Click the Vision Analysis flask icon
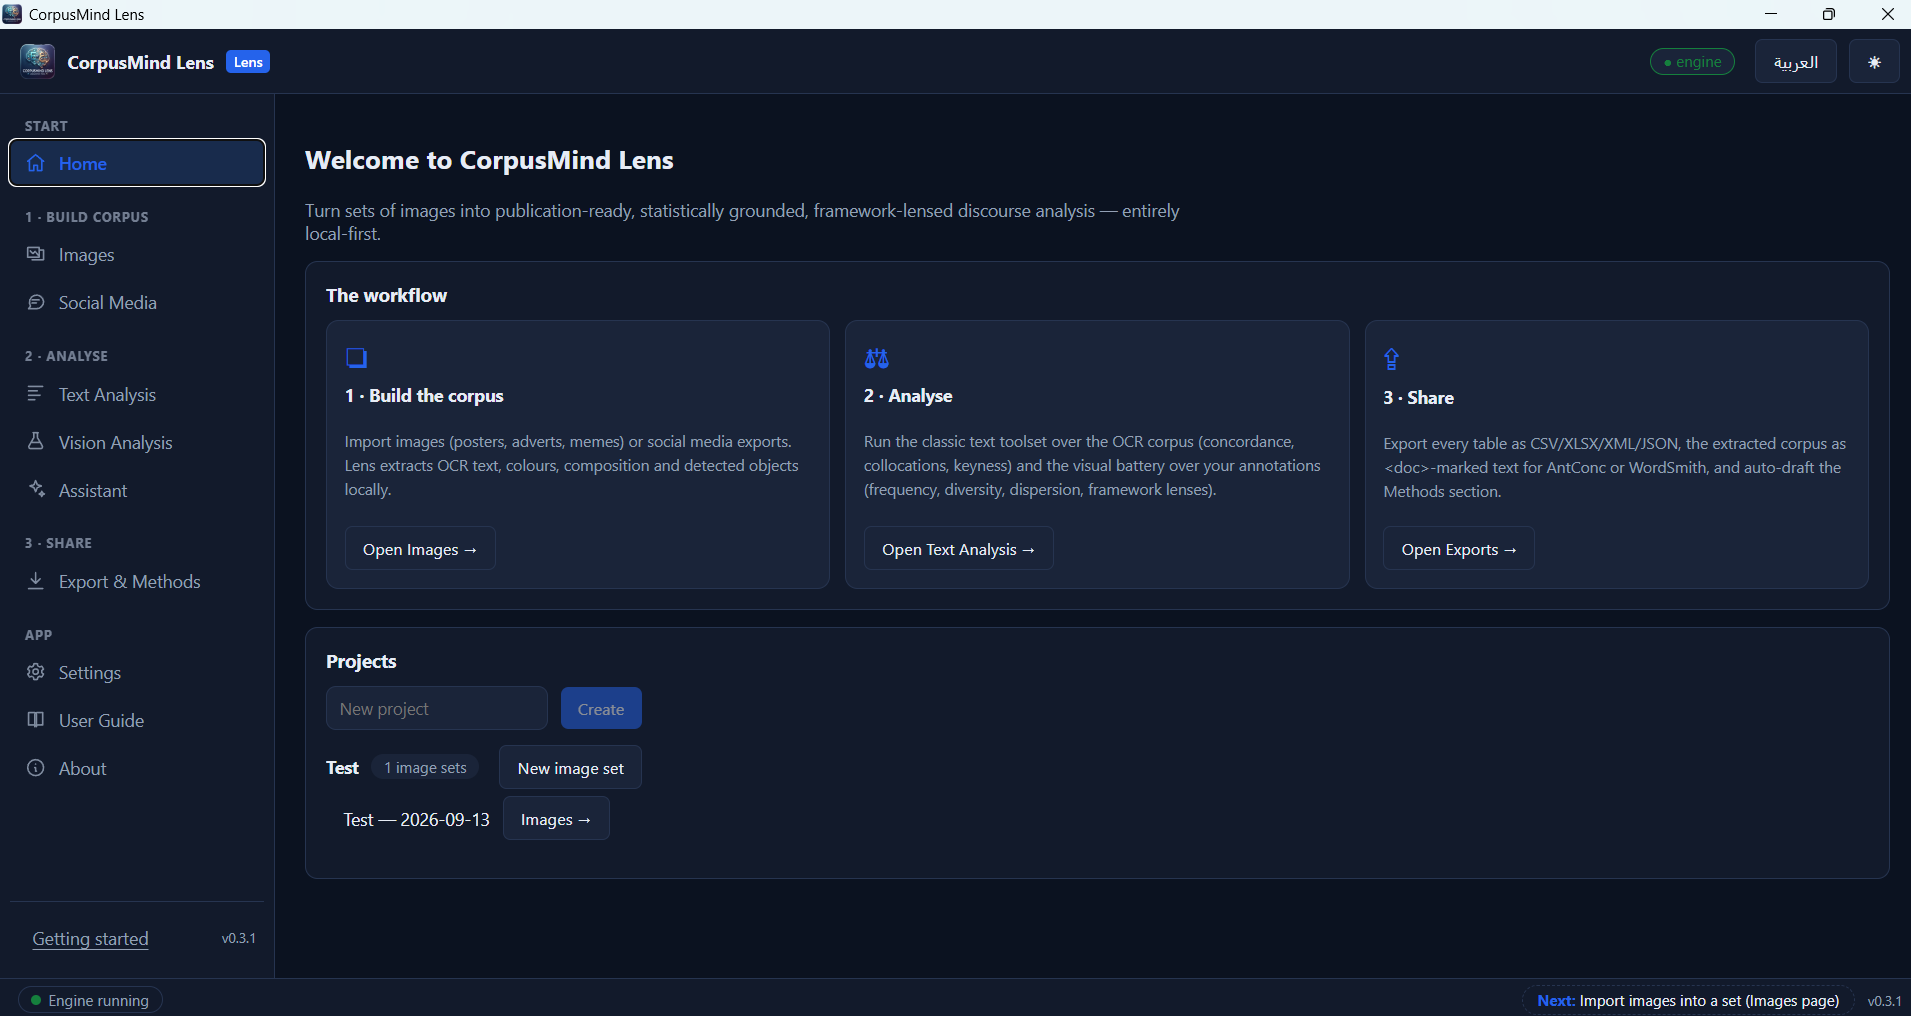 (x=36, y=441)
